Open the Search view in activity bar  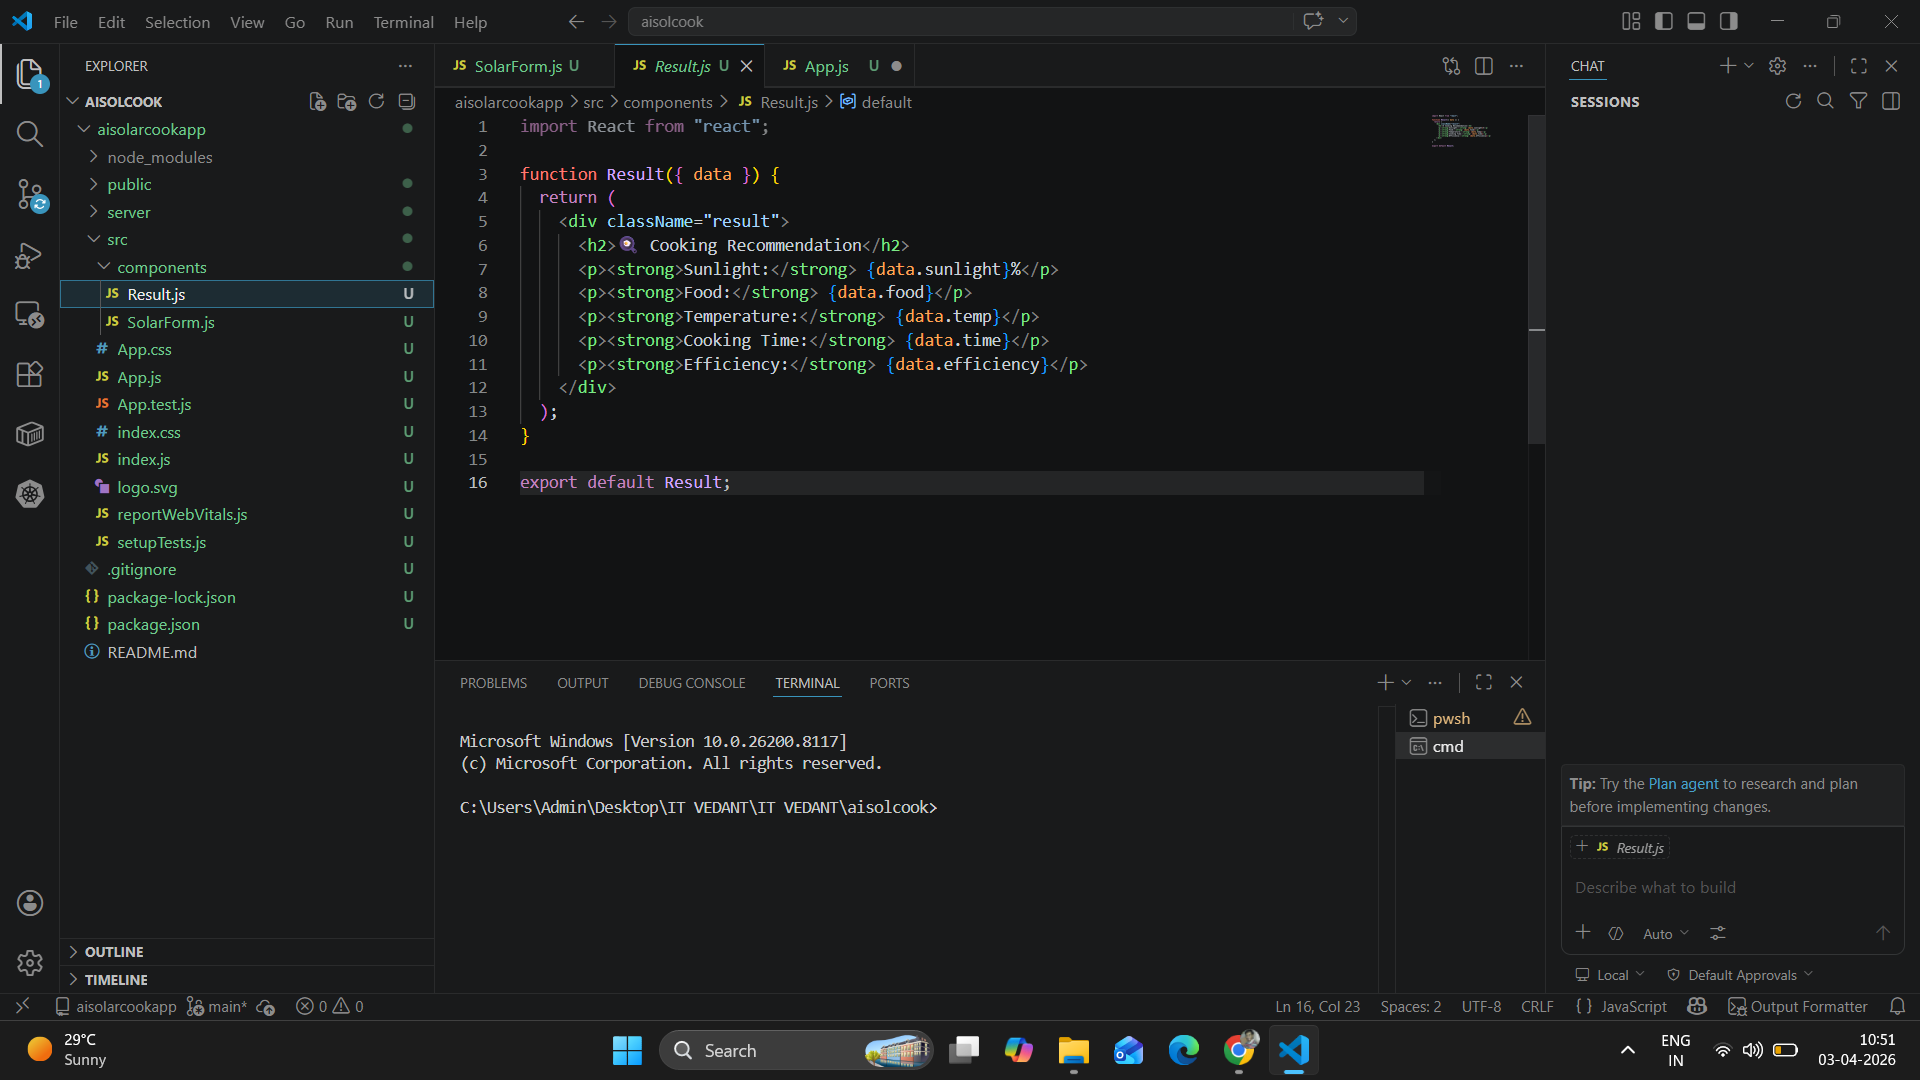(30, 134)
